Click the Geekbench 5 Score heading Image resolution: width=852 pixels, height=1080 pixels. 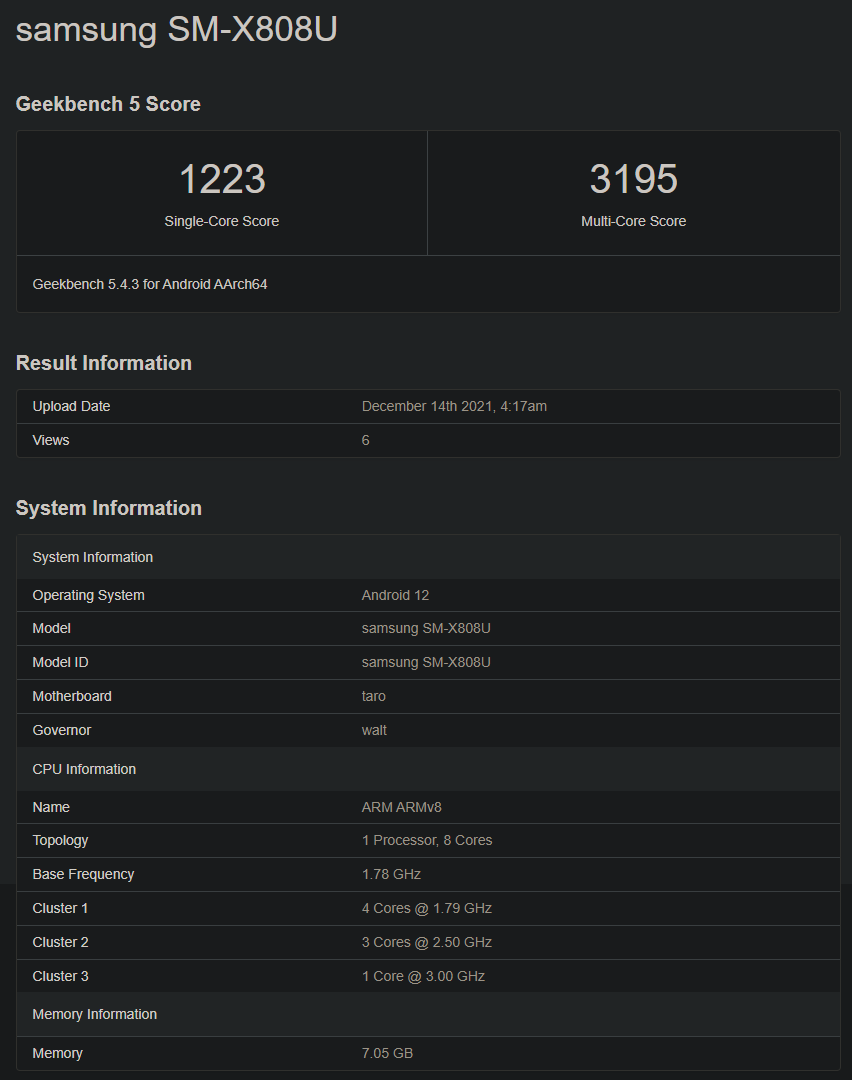click(108, 104)
